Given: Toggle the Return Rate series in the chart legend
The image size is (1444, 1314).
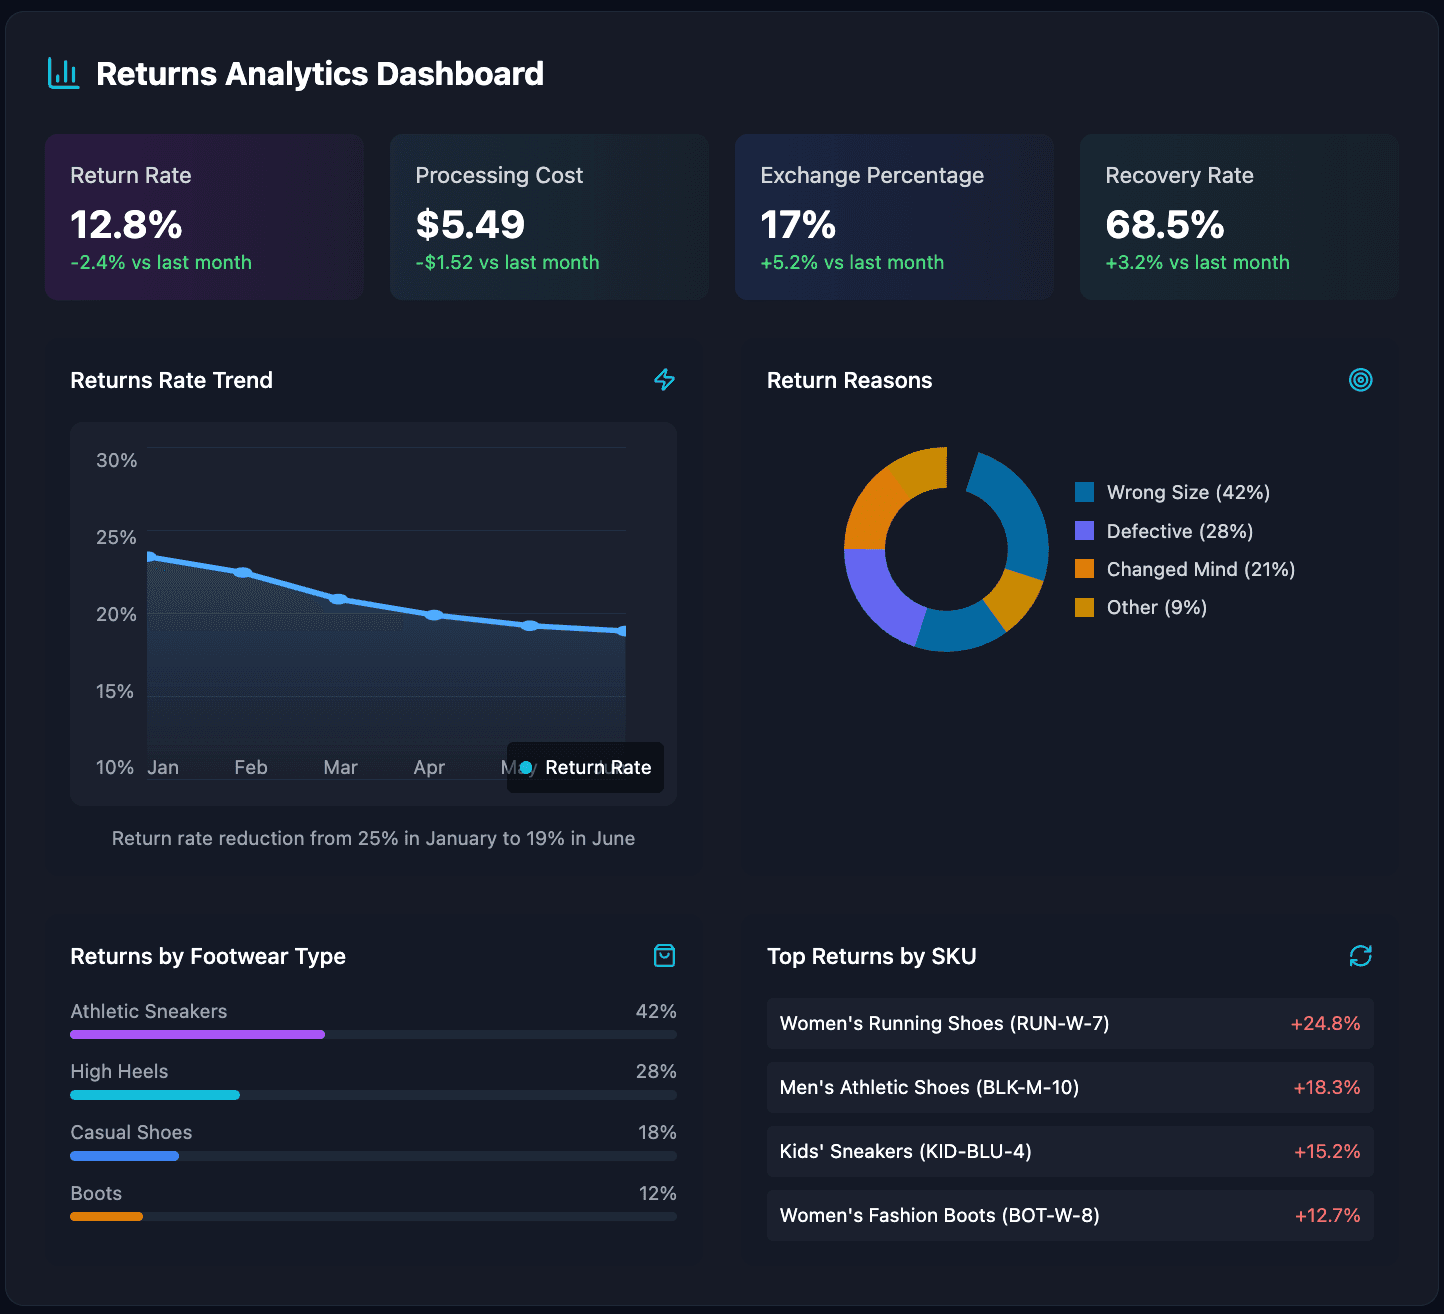Looking at the screenshot, I should point(585,767).
